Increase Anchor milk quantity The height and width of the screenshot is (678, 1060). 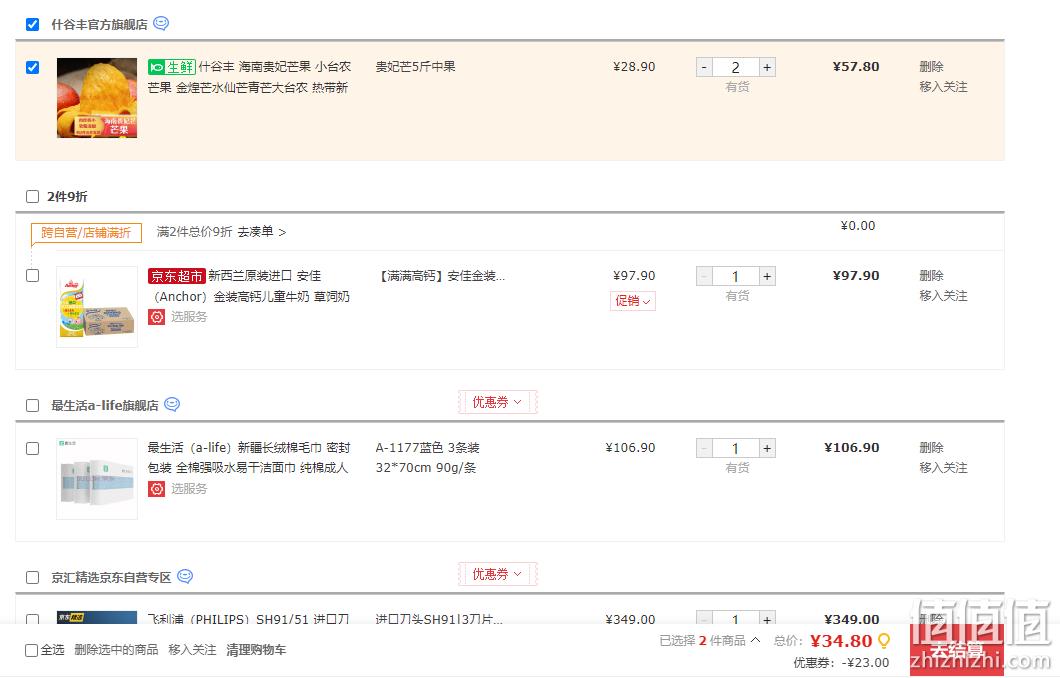click(x=767, y=276)
